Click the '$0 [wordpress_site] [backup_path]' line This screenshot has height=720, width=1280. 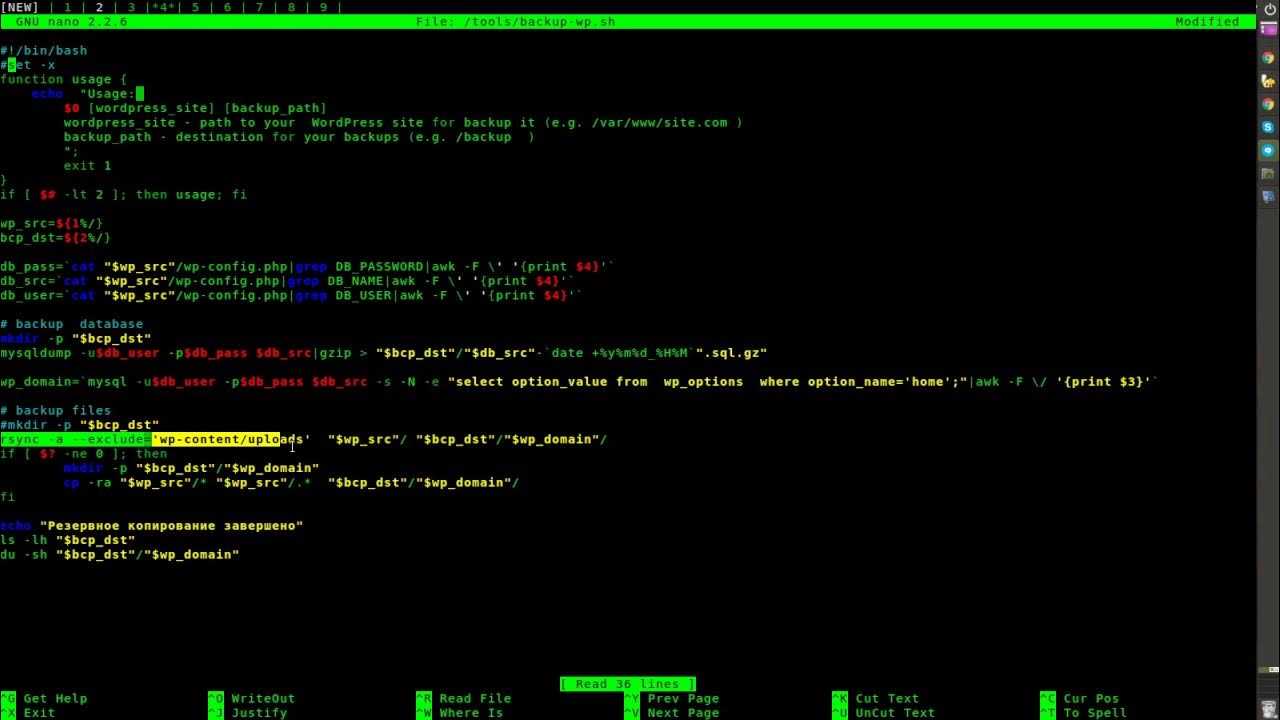pos(196,108)
